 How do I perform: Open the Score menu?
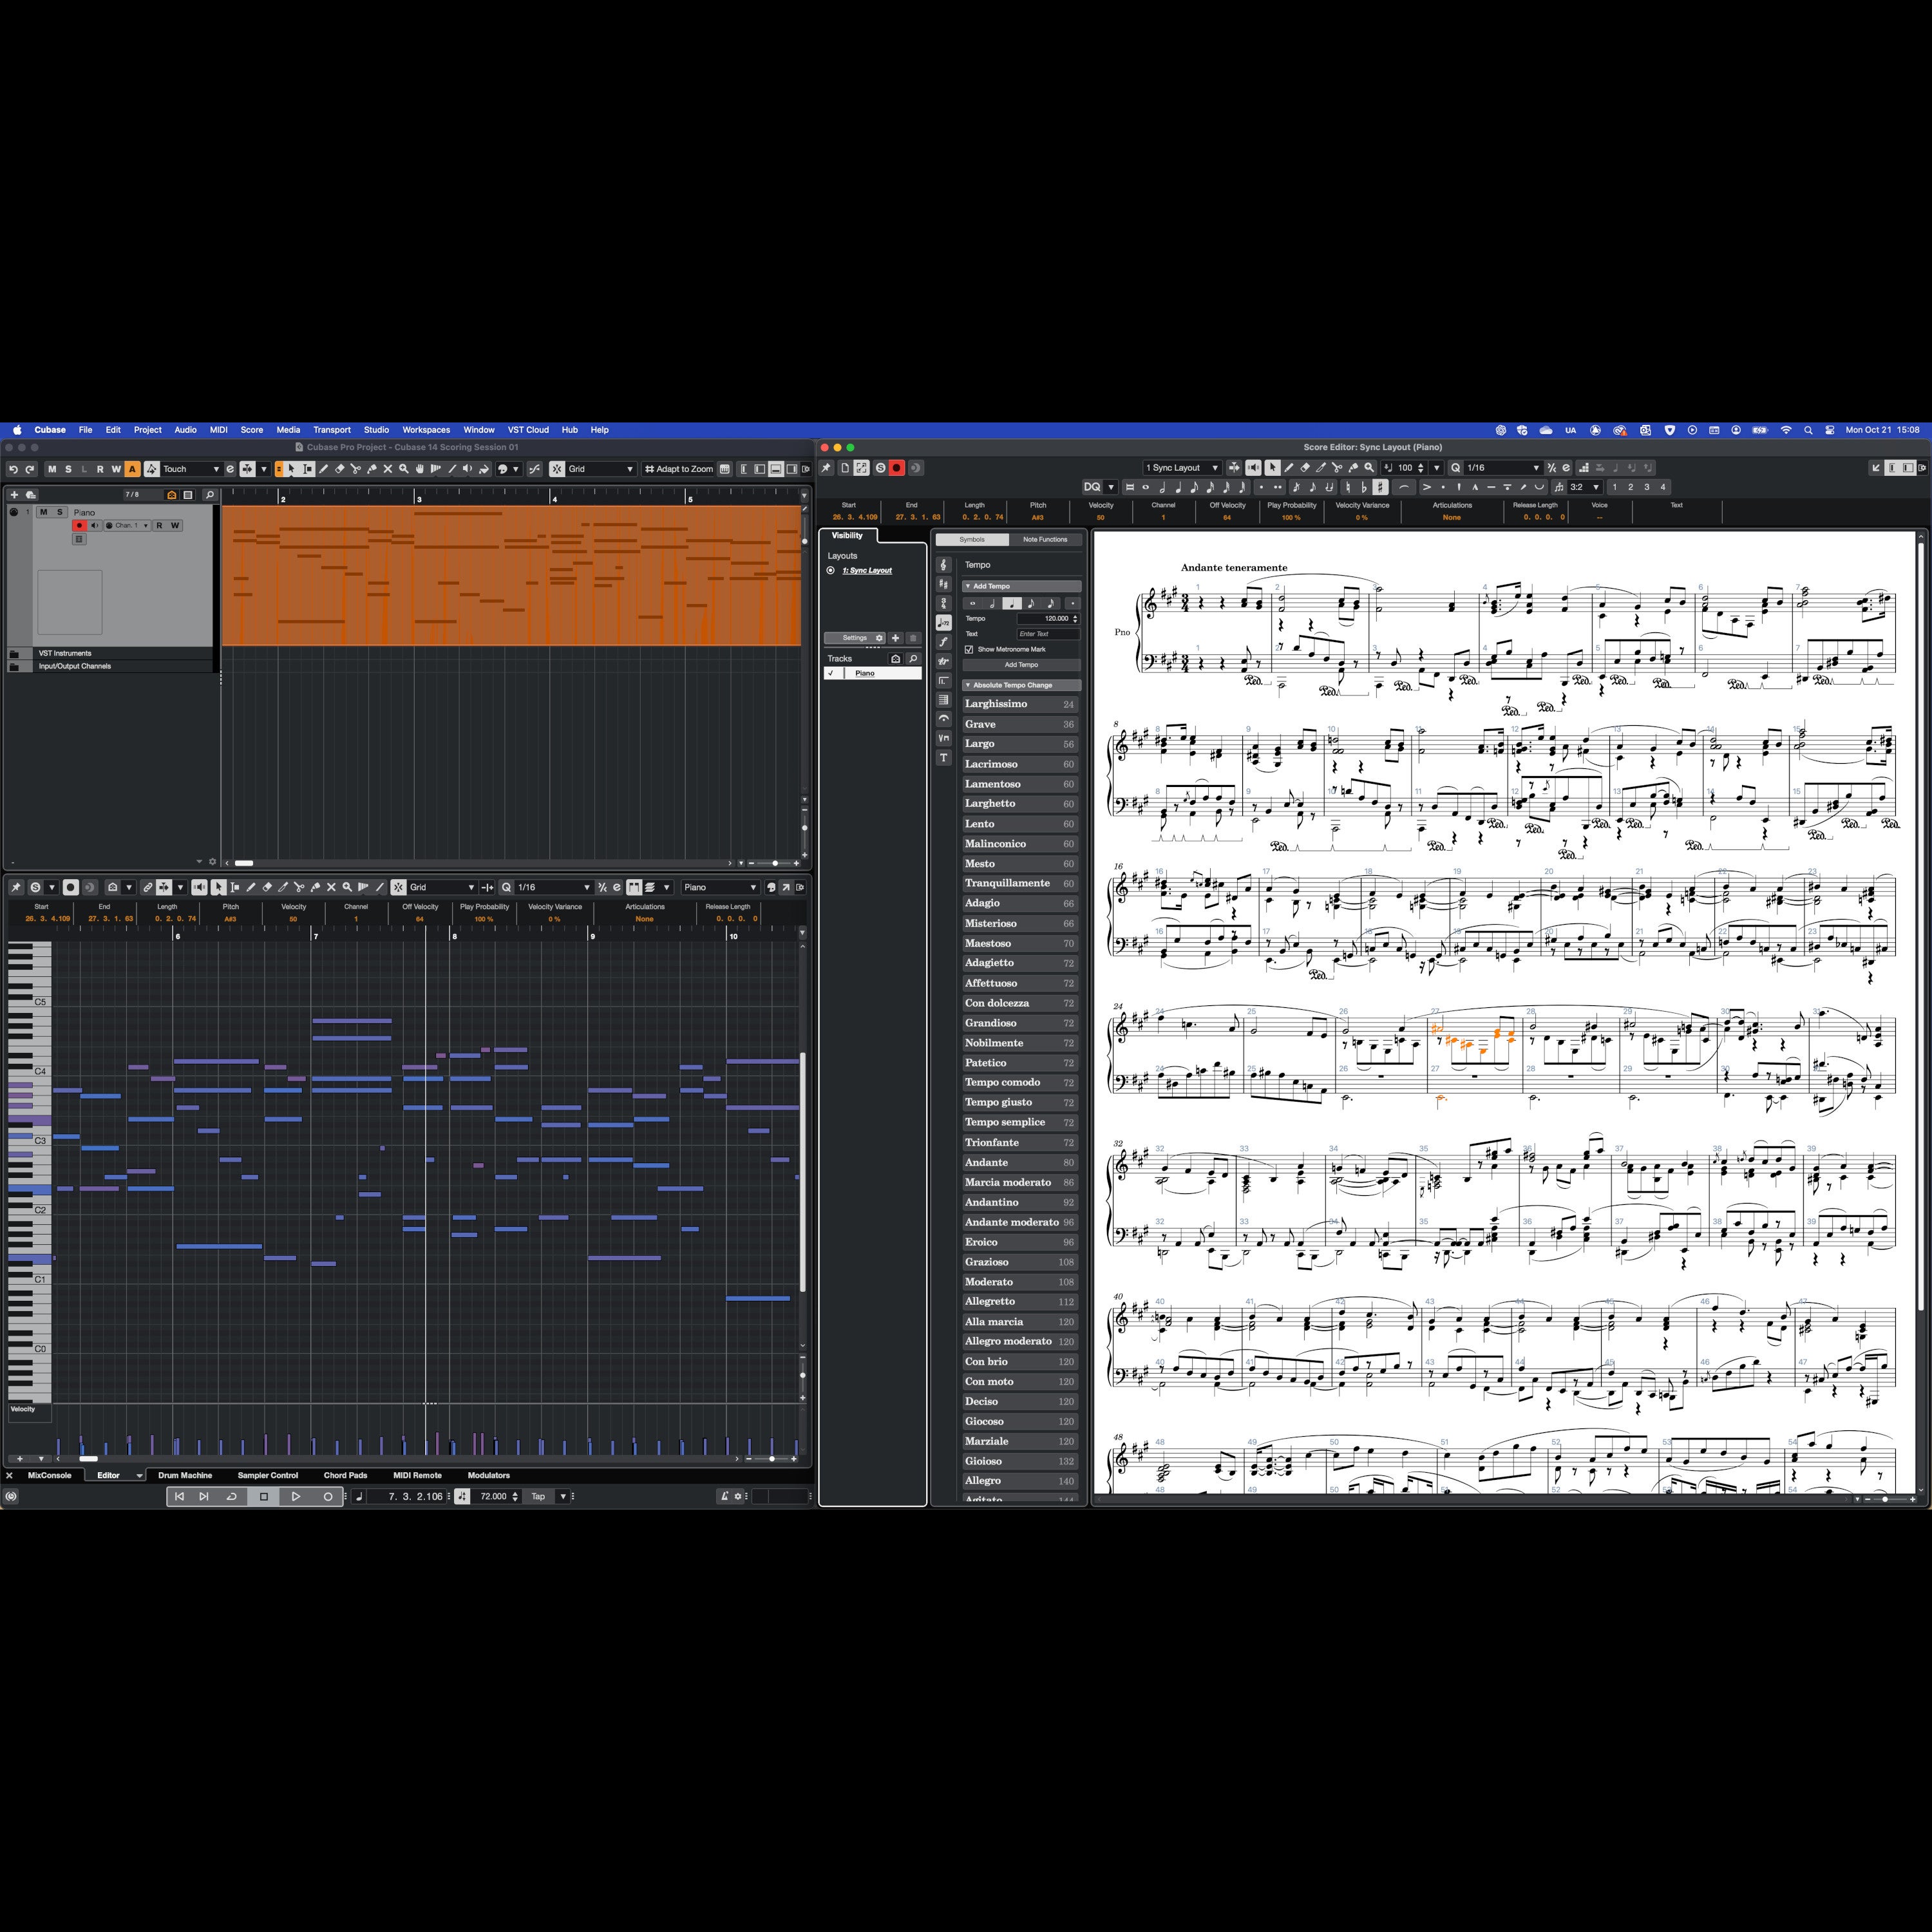pos(252,430)
